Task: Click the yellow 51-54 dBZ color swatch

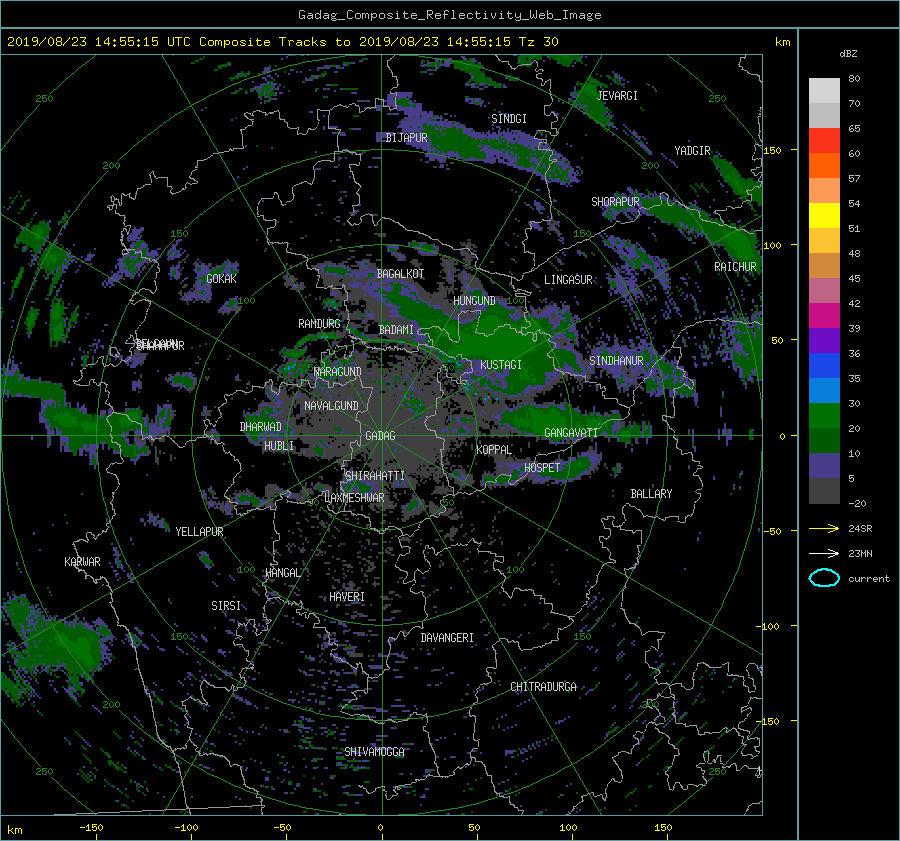Action: pyautogui.click(x=824, y=216)
